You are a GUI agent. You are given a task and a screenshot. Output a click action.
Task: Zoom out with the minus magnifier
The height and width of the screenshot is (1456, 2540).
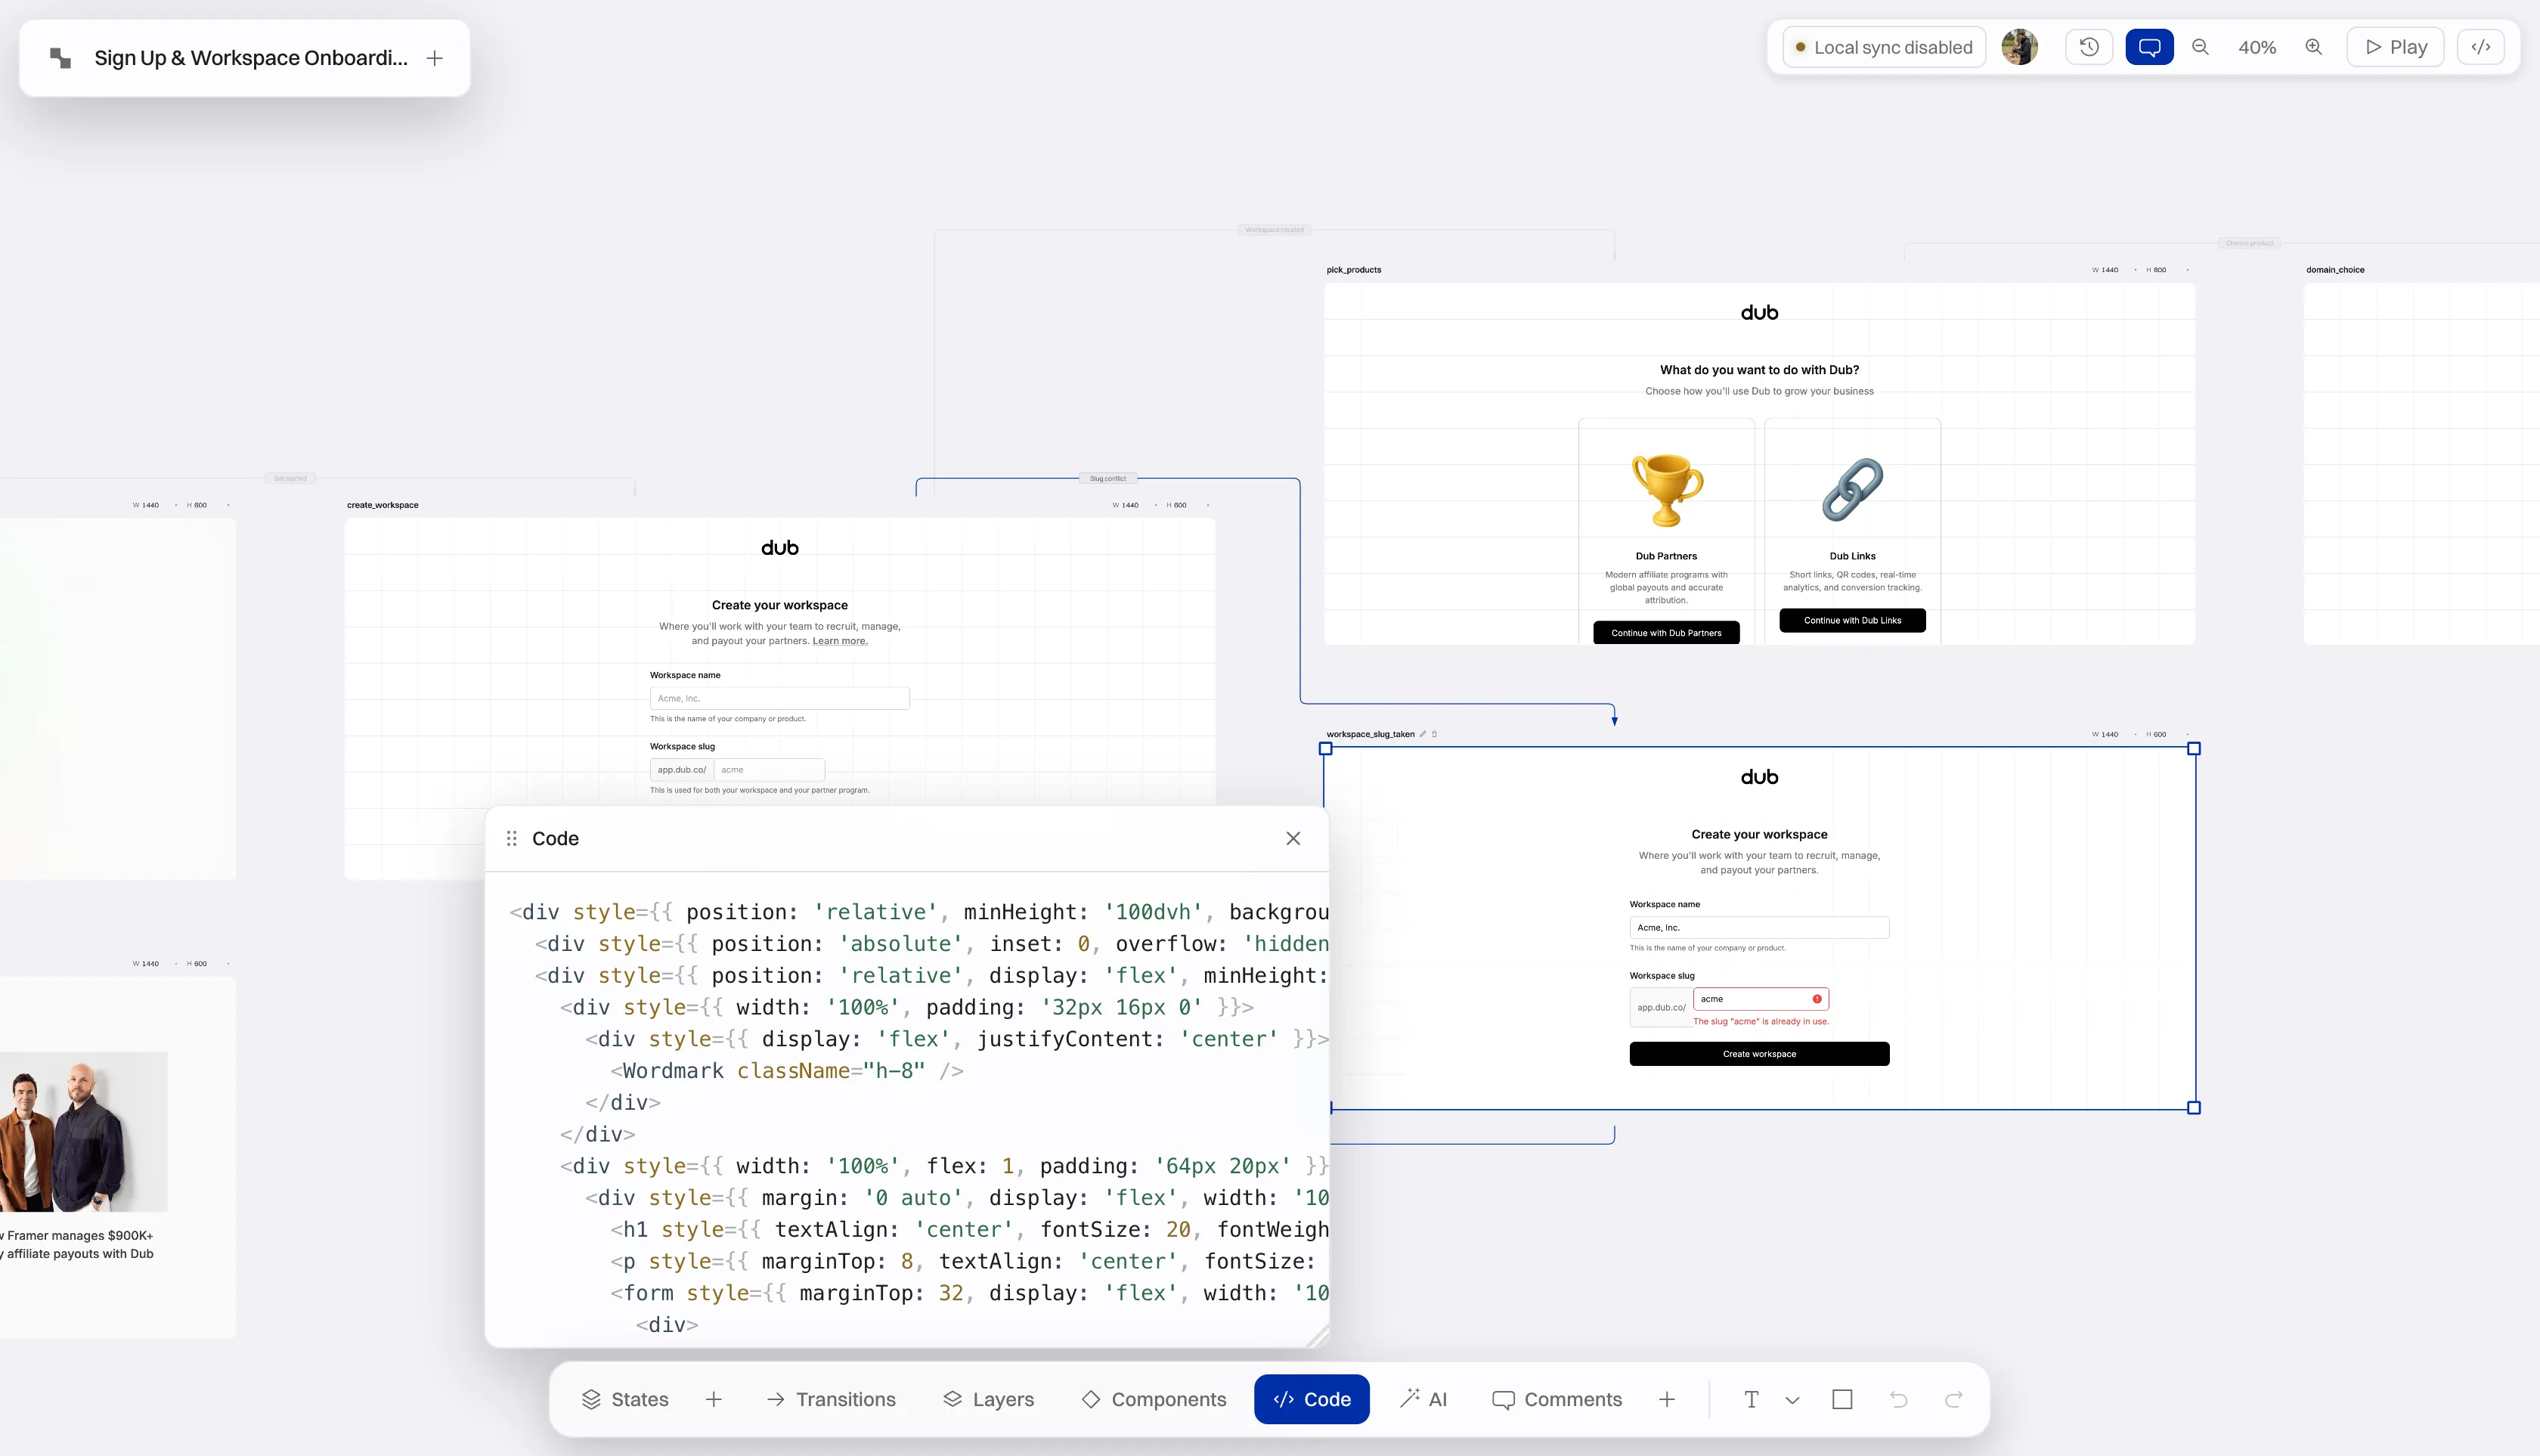(2200, 47)
